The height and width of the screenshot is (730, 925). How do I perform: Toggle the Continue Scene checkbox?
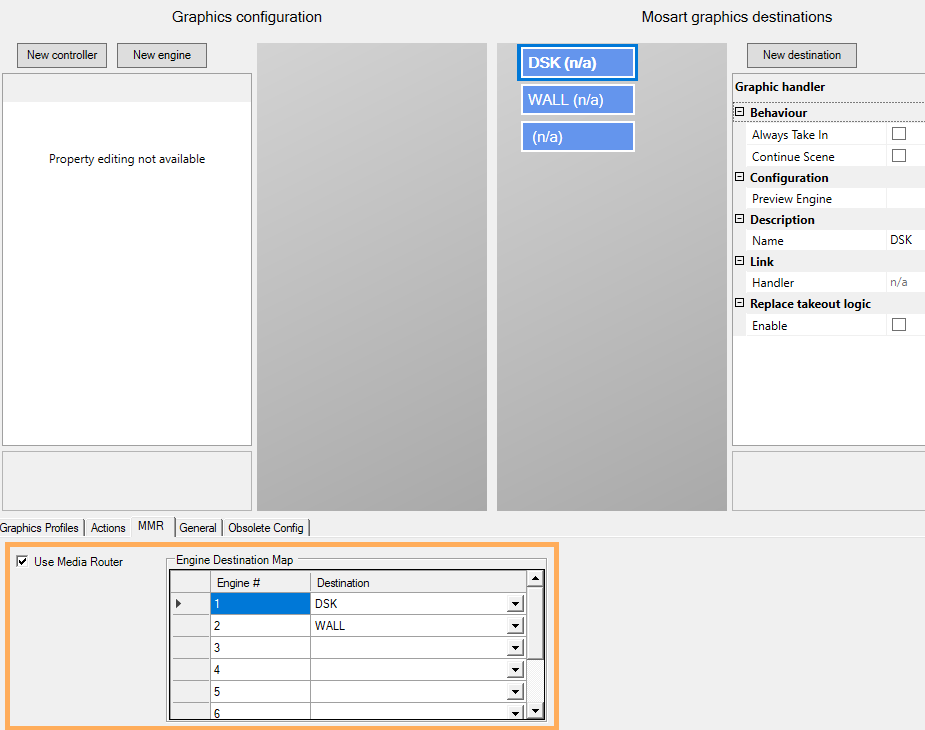[898, 156]
